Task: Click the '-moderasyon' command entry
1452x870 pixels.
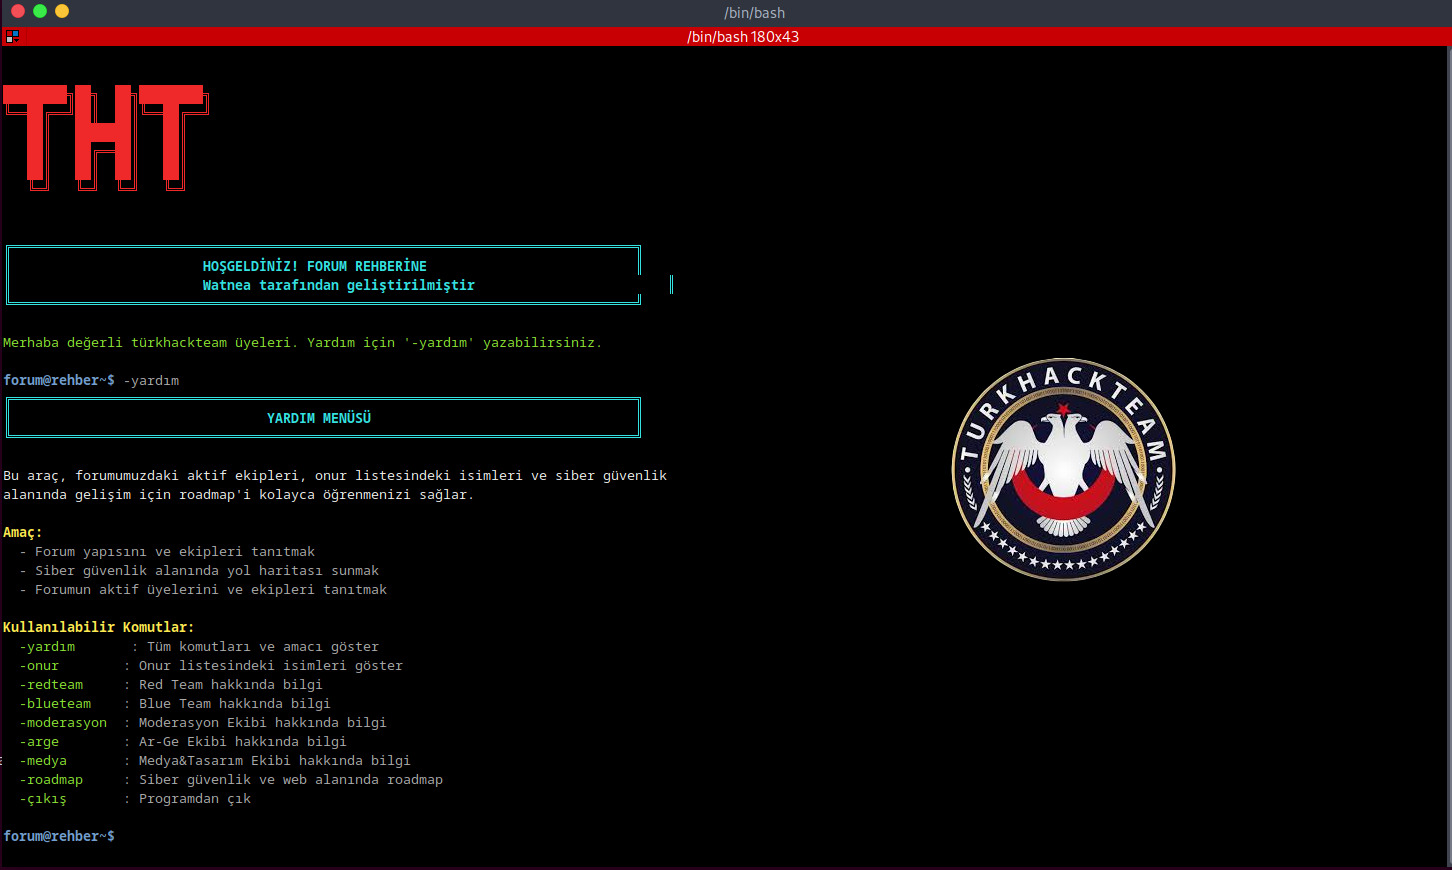Action: (63, 722)
